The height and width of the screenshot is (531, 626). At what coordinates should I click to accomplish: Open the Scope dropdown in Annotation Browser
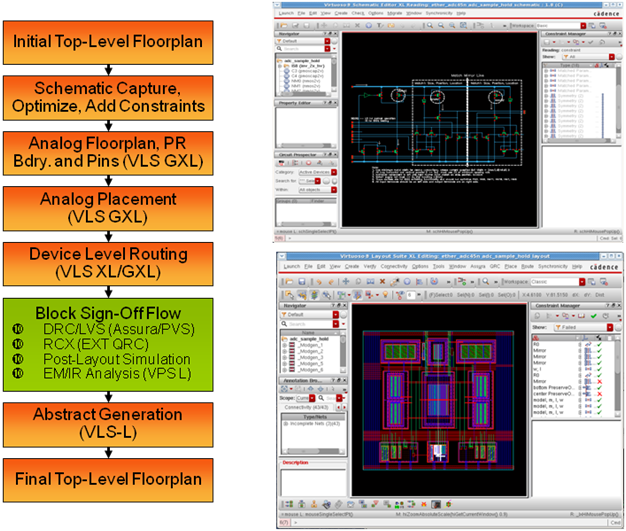[x=312, y=398]
